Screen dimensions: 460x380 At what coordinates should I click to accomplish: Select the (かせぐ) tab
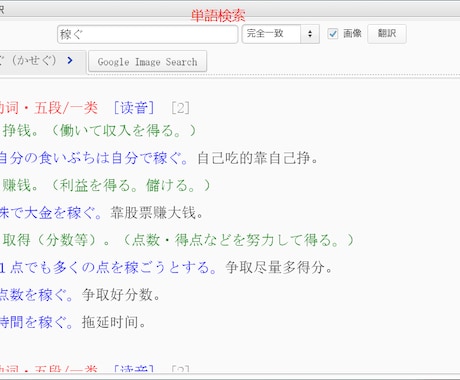click(x=43, y=62)
